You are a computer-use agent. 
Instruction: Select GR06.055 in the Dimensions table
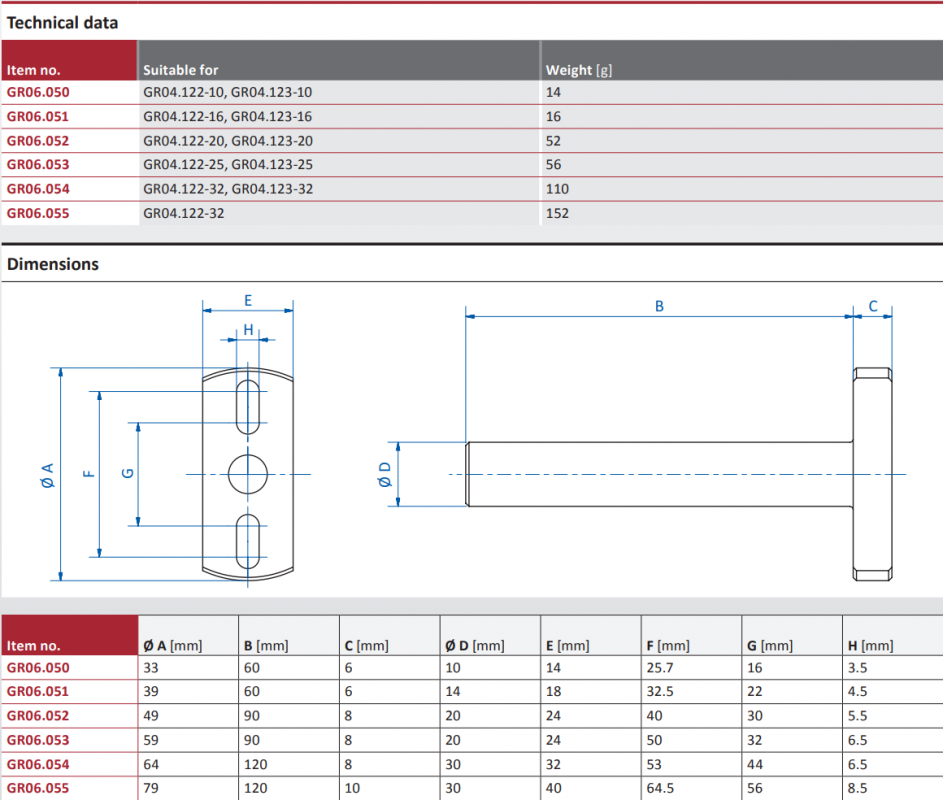coord(38,788)
